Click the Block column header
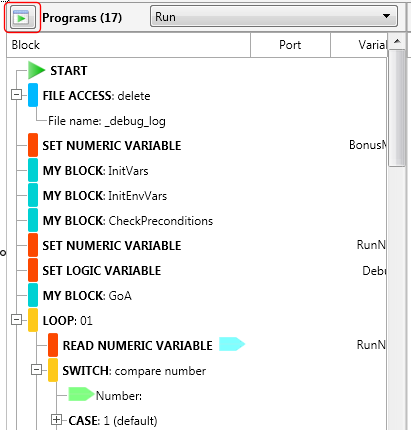Image resolution: width=411 pixels, height=430 pixels. coord(128,45)
